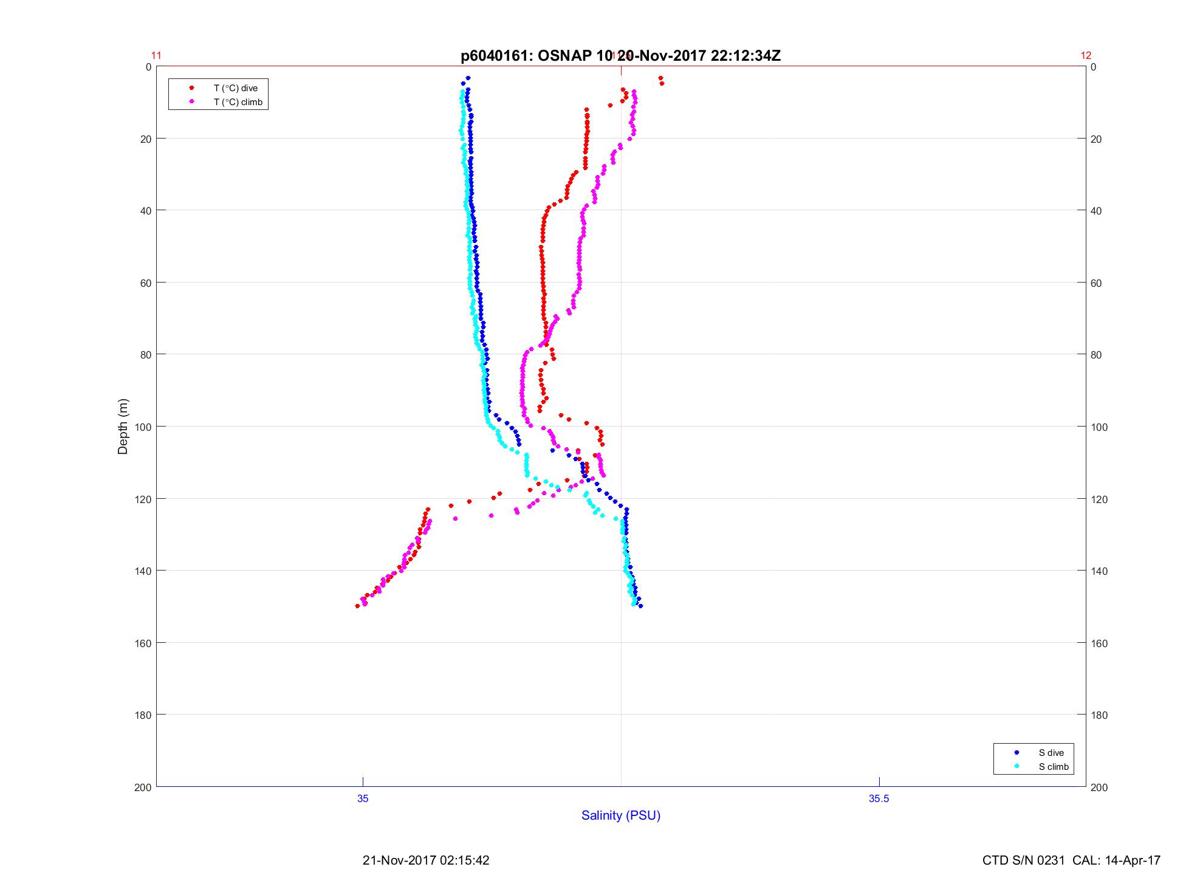Click the left axis 120 depth tick

[143, 499]
